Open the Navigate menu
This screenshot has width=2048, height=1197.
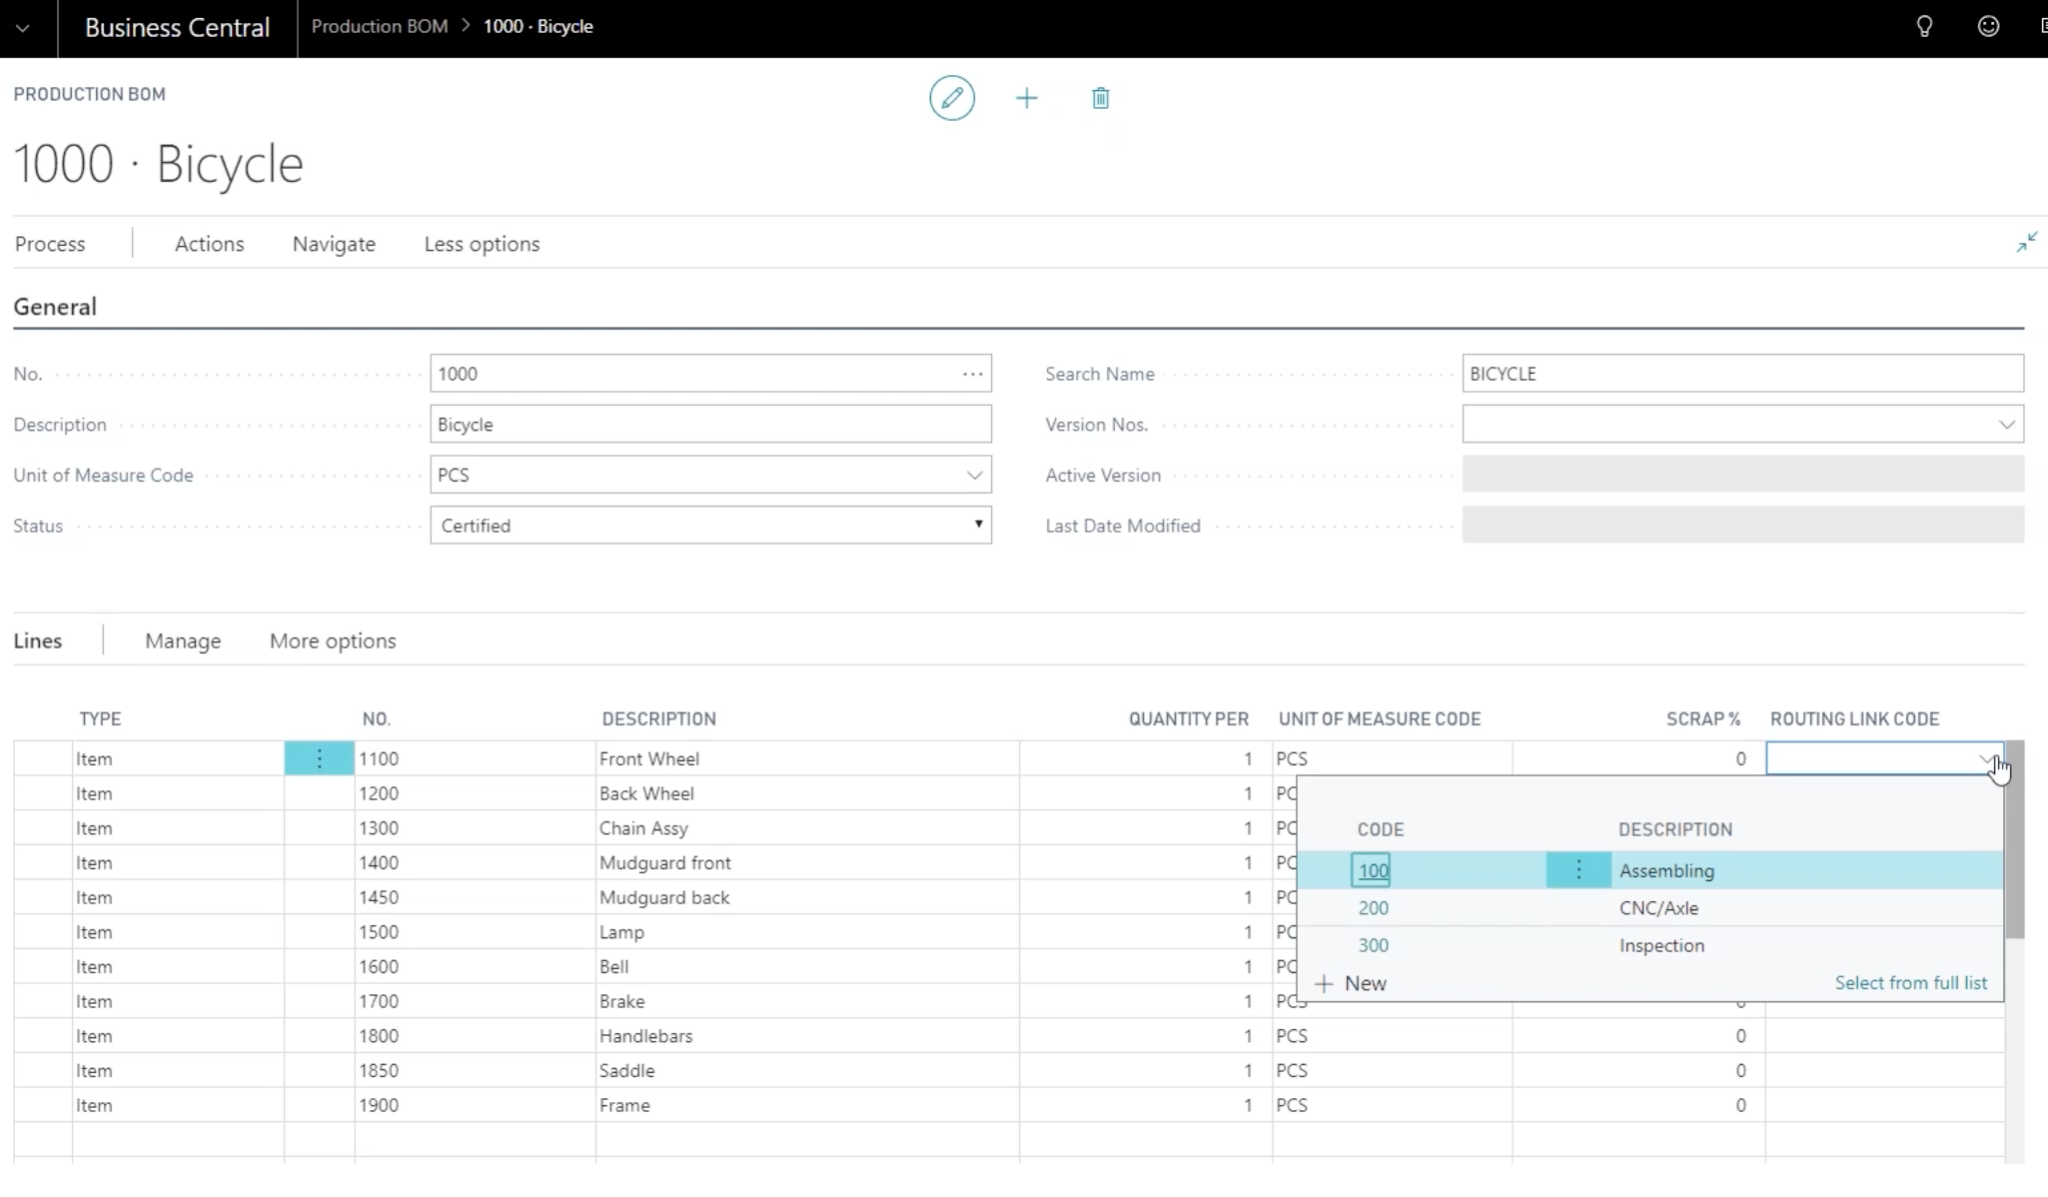click(334, 244)
